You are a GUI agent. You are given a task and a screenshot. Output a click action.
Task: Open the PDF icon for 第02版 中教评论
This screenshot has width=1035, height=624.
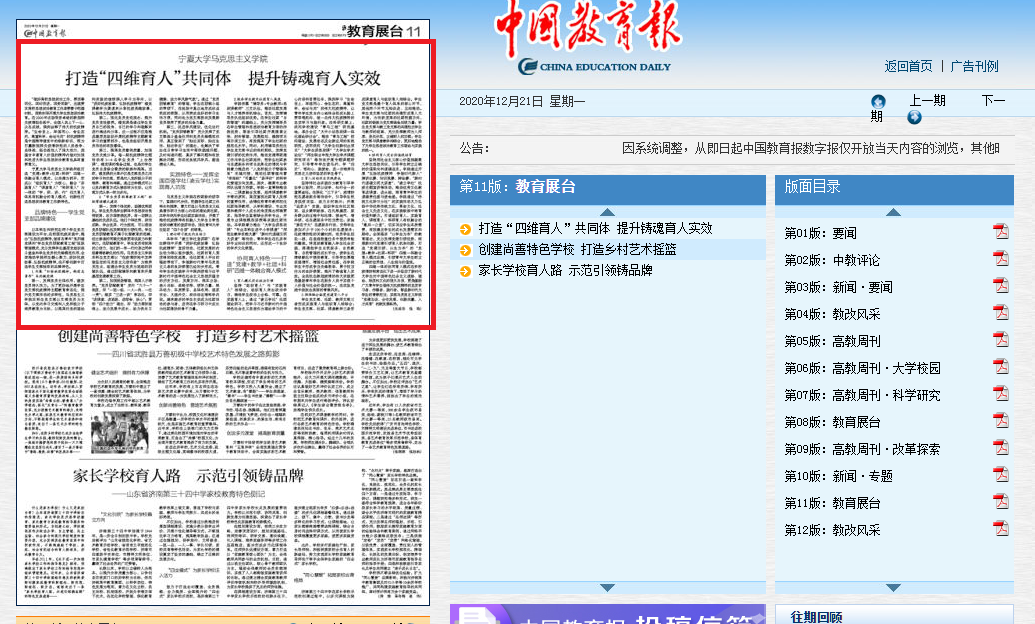pos(1000,259)
